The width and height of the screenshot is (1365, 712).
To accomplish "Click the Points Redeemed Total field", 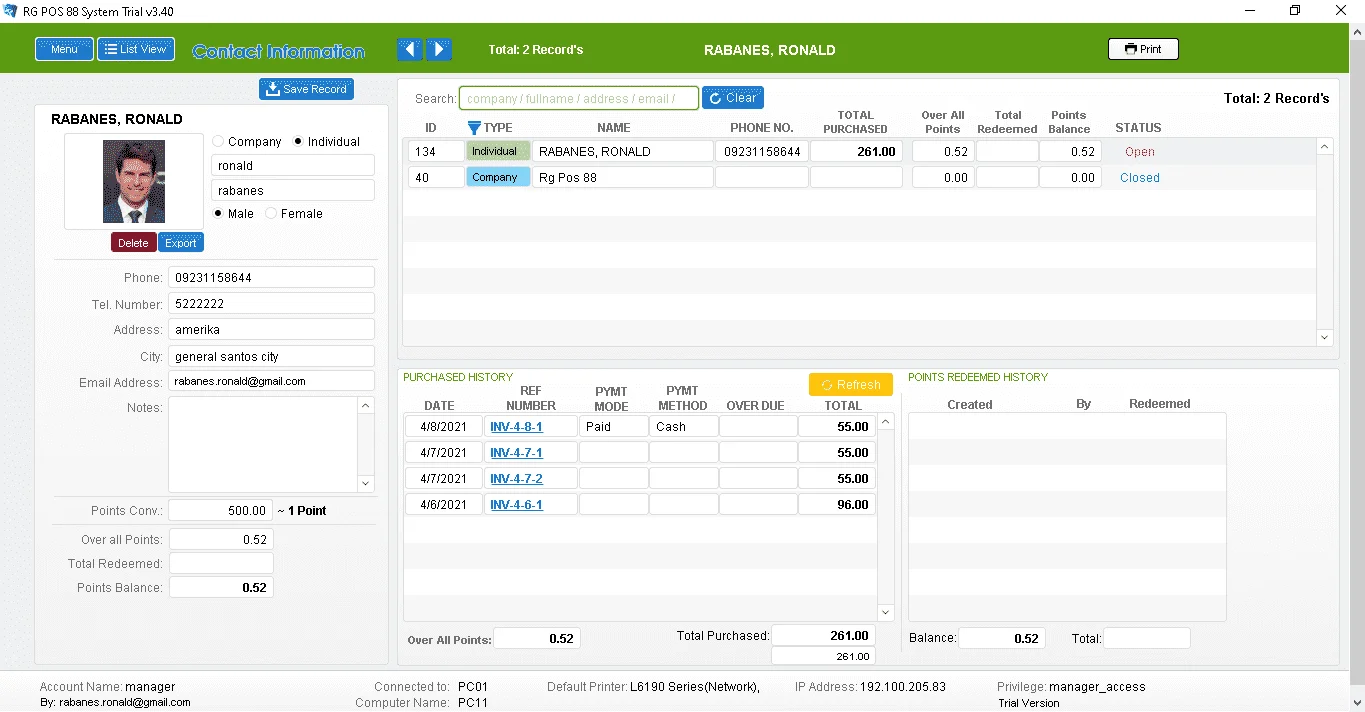I will [1147, 638].
